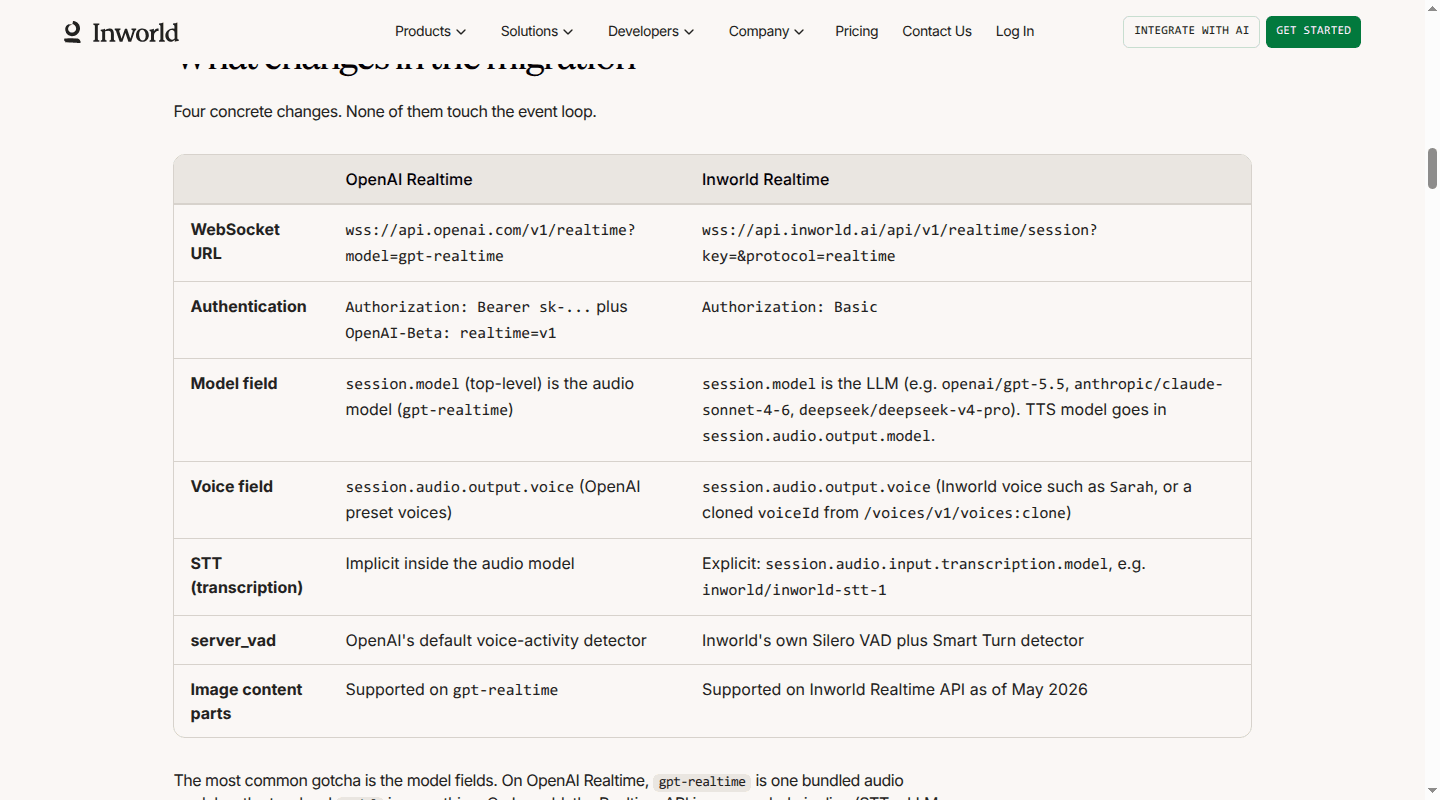Click the Integrate with AI button

(1191, 31)
